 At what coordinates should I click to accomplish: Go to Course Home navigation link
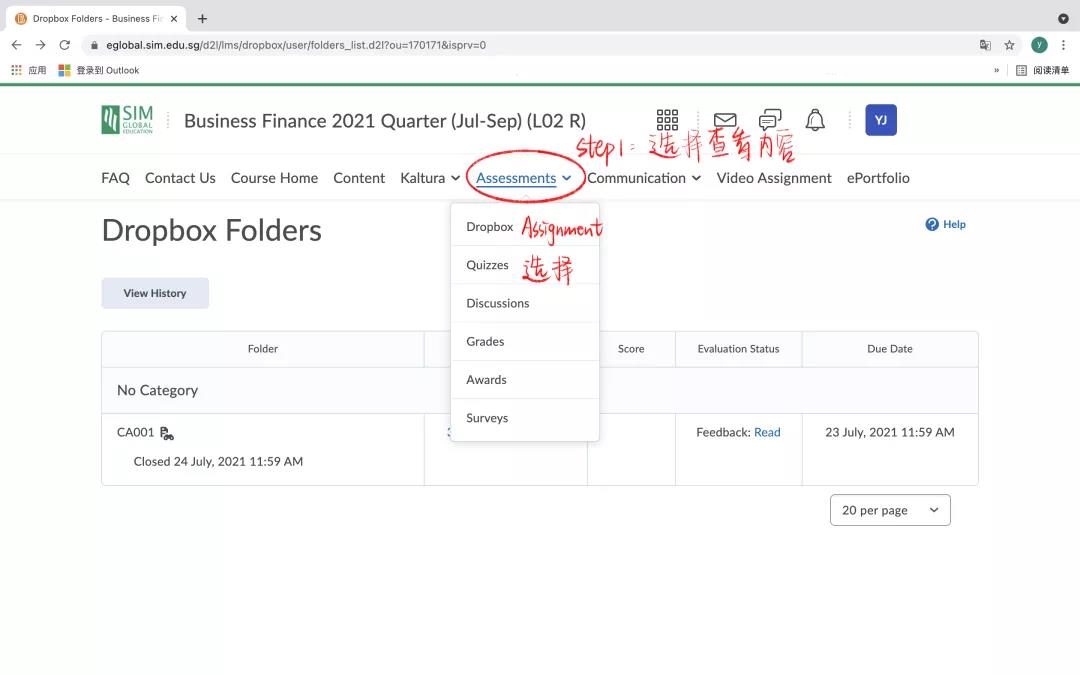coord(274,178)
